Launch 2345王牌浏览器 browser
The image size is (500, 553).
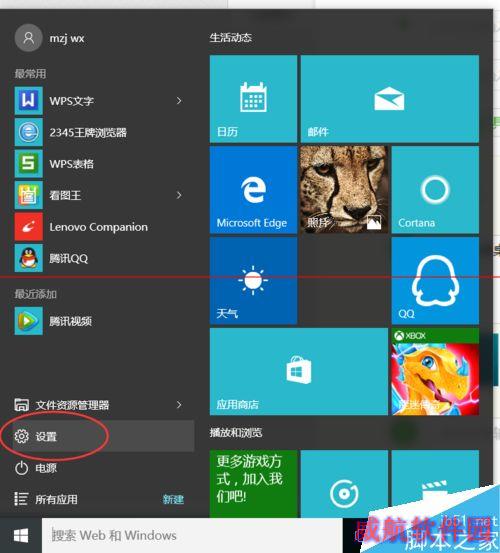click(x=98, y=133)
